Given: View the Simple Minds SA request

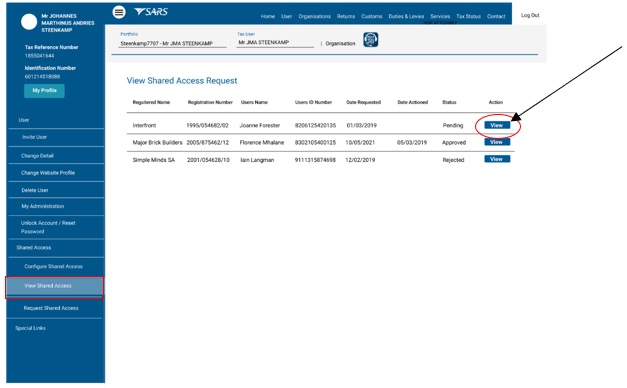Looking at the screenshot, I should coord(497,159).
